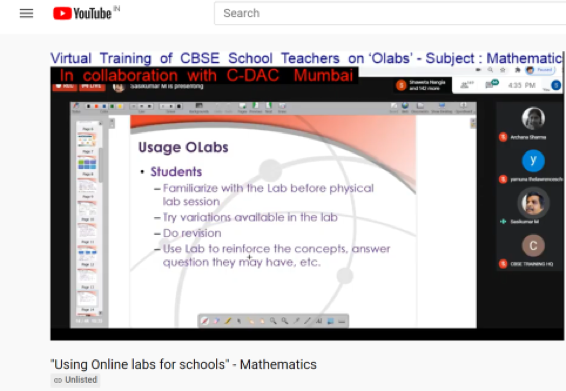The height and width of the screenshot is (391, 566).
Task: Click the CBSE TRAINING HQ participant avatar
Action: (533, 246)
